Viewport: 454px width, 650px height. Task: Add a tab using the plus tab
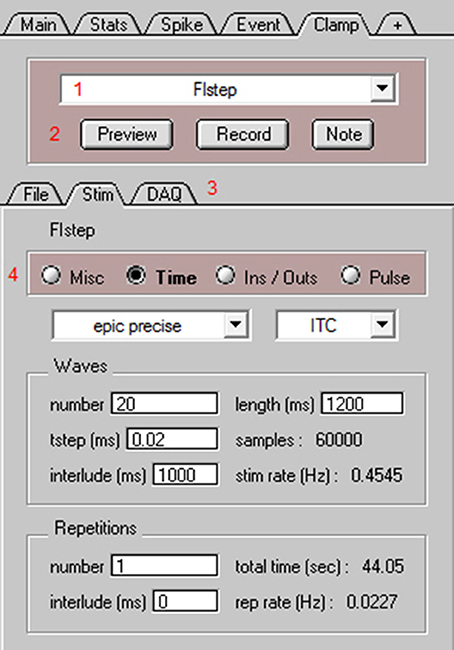pyautogui.click(x=397, y=25)
